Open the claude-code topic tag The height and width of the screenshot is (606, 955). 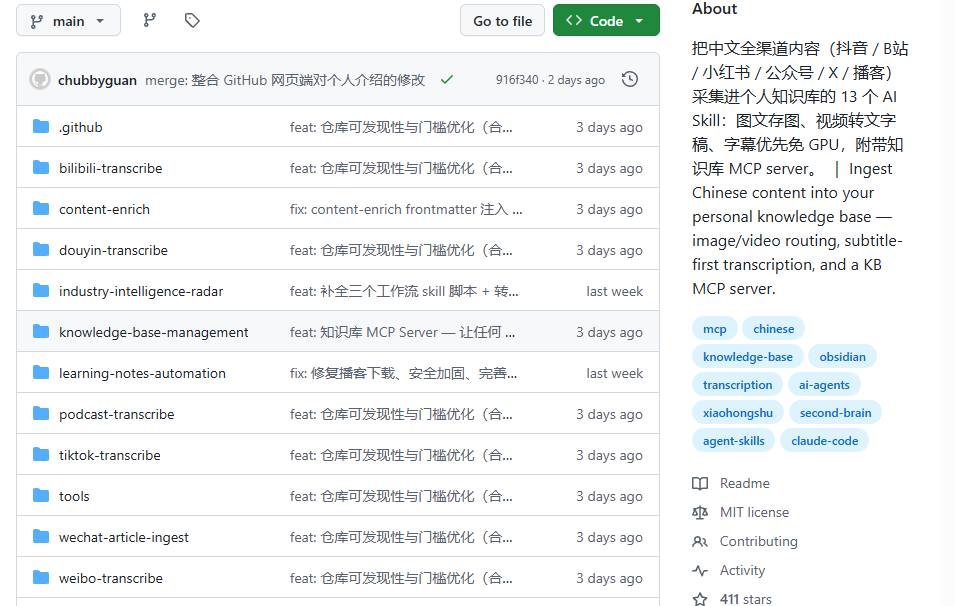point(825,441)
